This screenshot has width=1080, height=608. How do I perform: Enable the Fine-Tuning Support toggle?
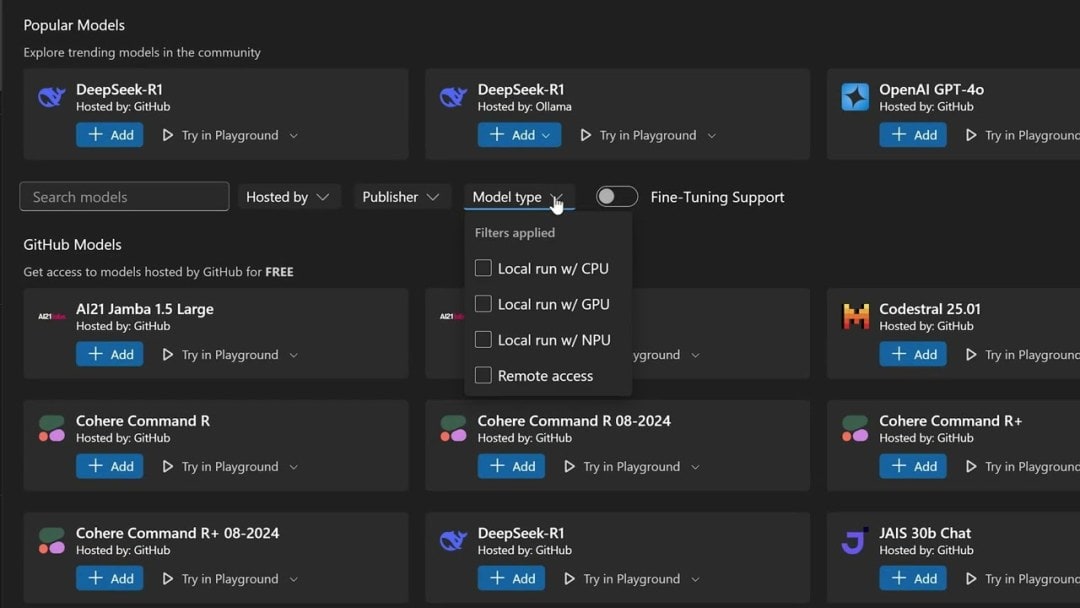pos(617,196)
